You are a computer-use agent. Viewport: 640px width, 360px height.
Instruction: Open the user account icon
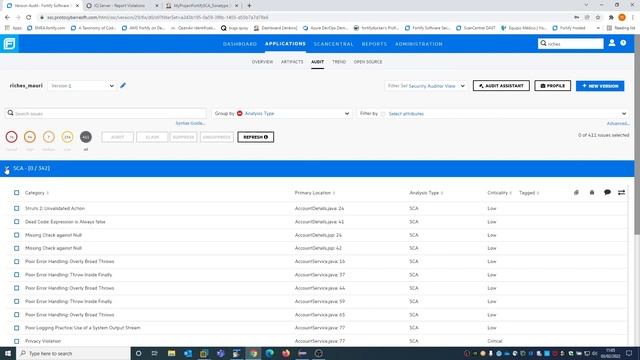coord(611,43)
